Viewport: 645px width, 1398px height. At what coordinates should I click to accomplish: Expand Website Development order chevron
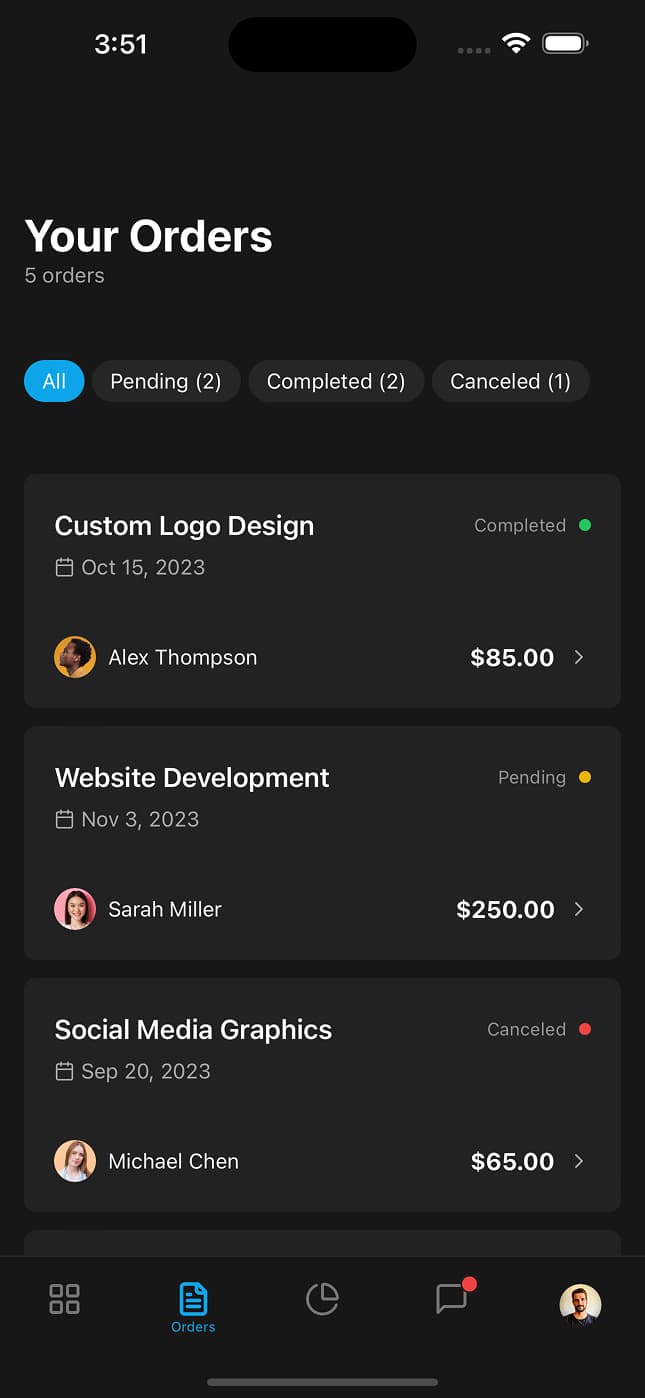point(579,909)
